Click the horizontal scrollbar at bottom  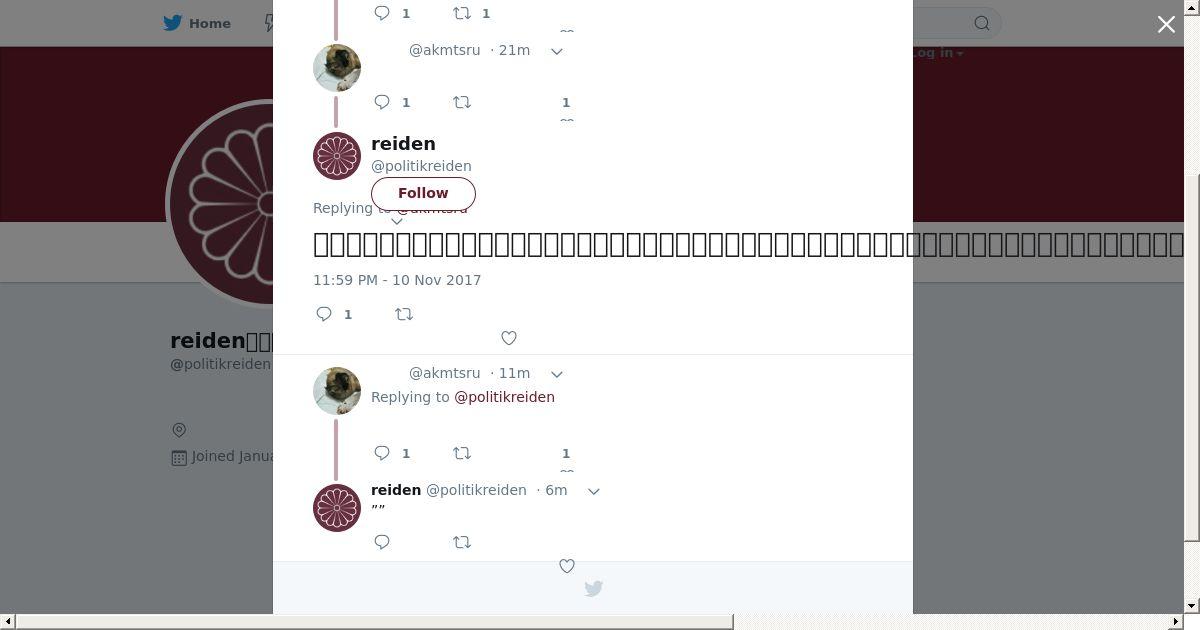pos(374,622)
